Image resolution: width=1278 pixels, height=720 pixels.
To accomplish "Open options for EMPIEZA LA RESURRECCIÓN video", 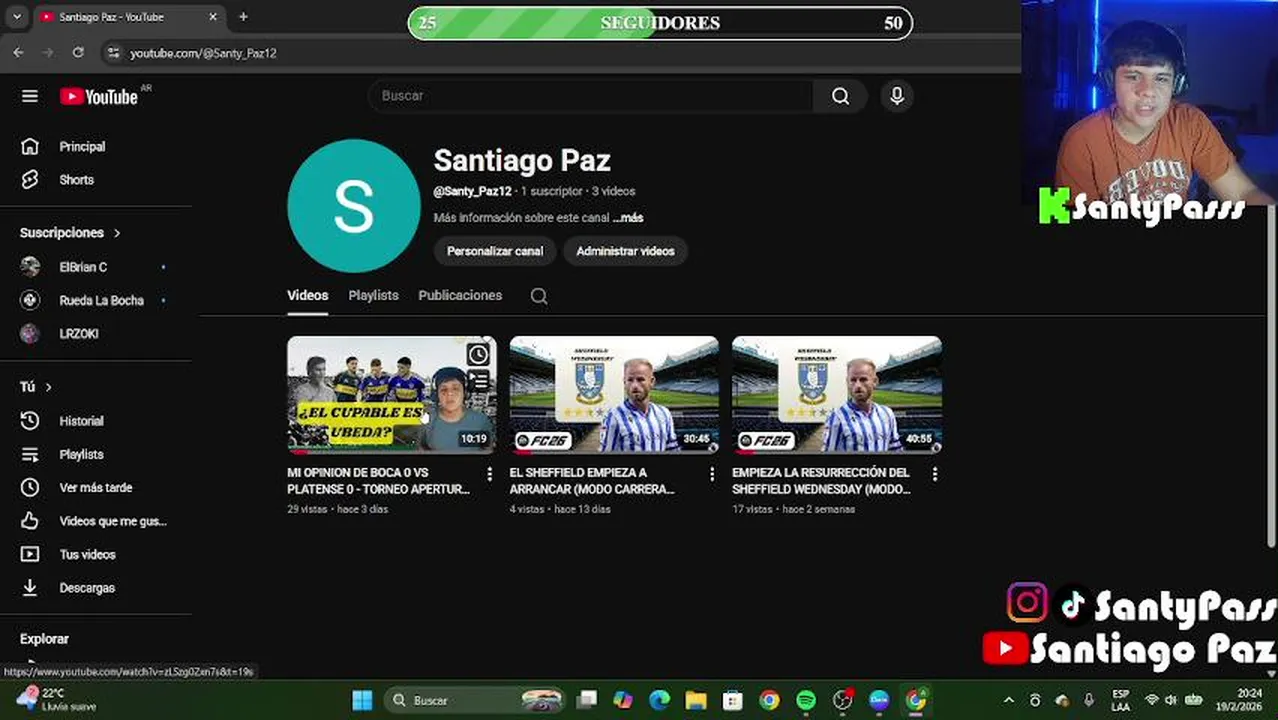I will pyautogui.click(x=934, y=474).
